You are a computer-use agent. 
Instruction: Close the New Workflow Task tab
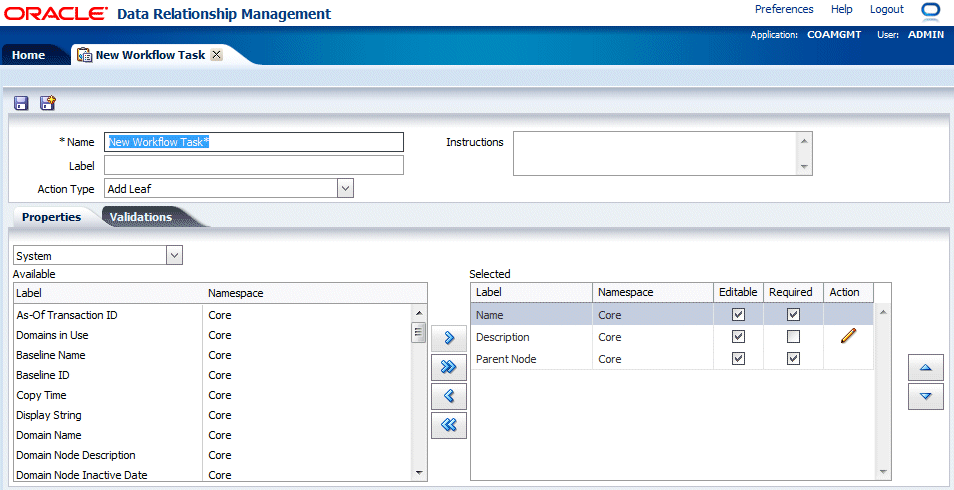point(216,55)
